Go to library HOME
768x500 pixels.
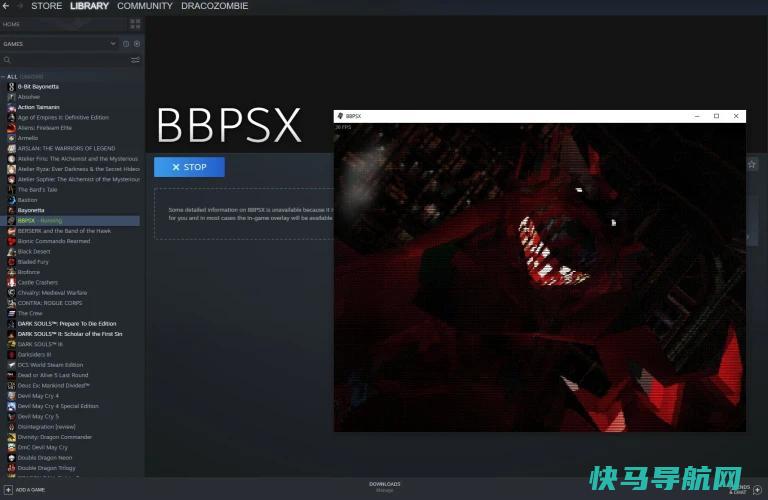(11, 24)
